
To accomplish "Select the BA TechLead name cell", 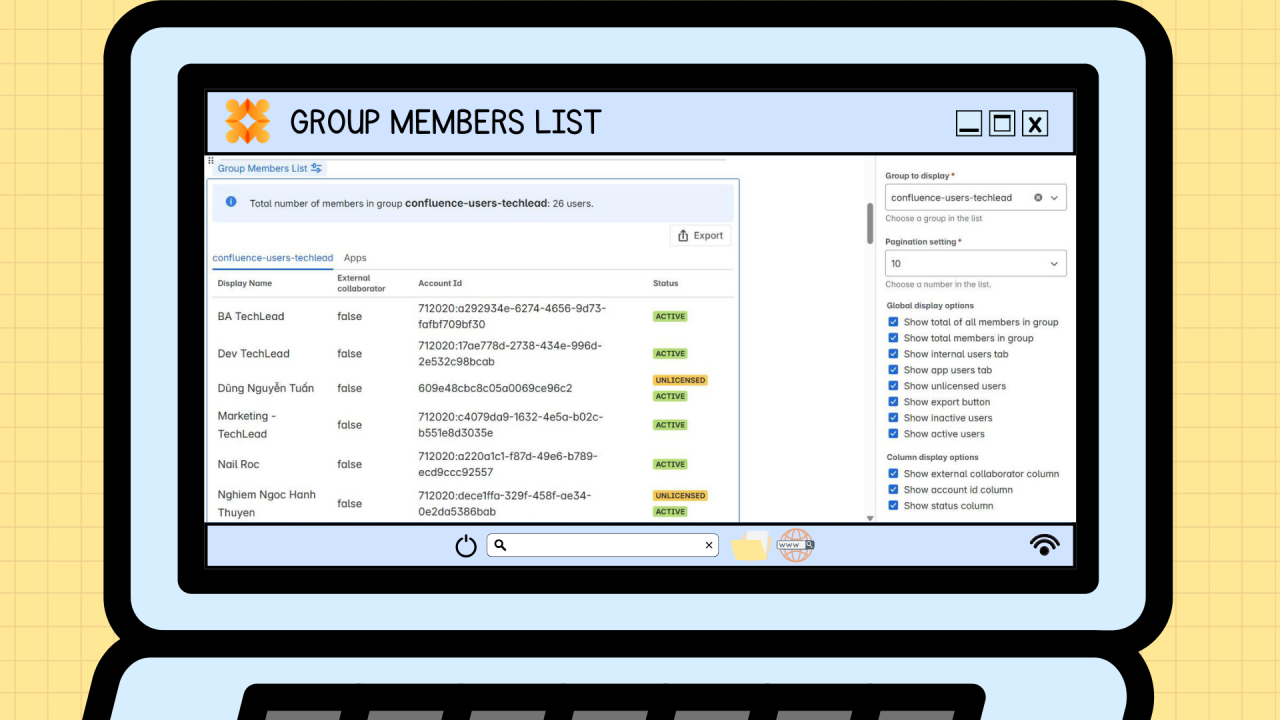I will [x=251, y=317].
